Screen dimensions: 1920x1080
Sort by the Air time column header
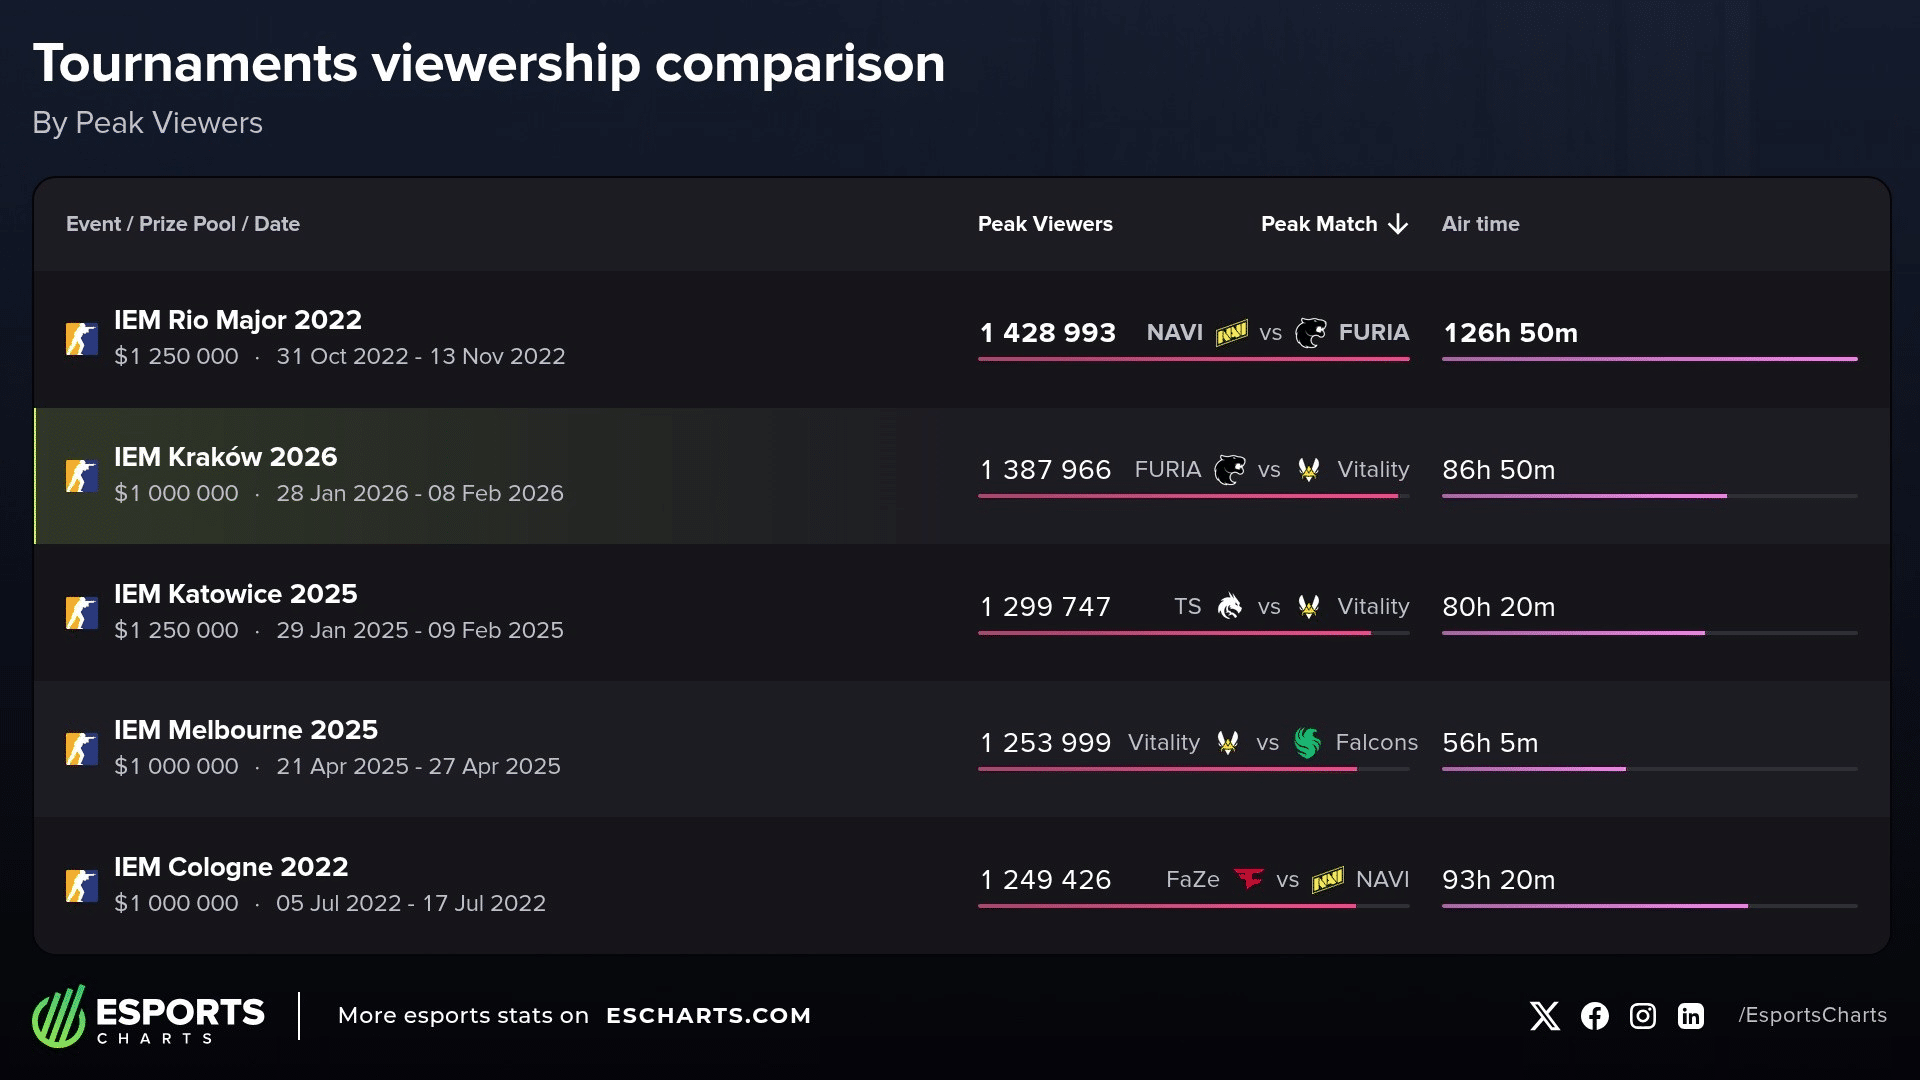[1480, 224]
